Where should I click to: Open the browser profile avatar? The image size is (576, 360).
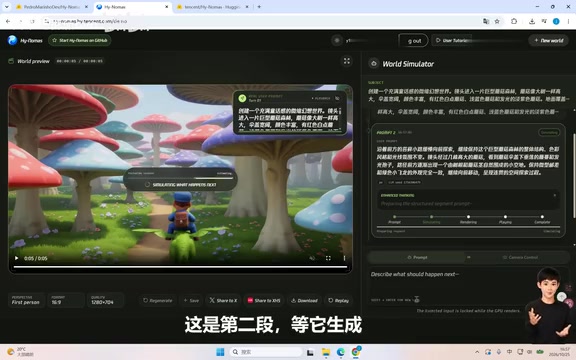click(556, 21)
